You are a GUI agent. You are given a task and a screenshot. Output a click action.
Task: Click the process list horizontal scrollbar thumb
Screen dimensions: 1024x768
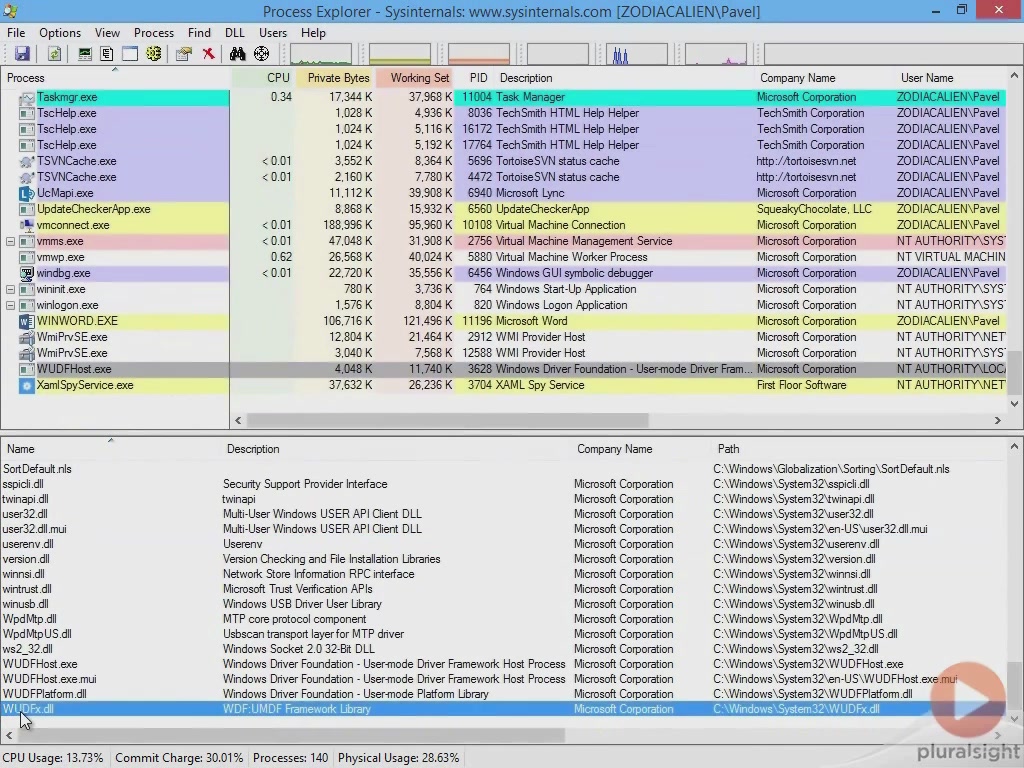click(447, 421)
